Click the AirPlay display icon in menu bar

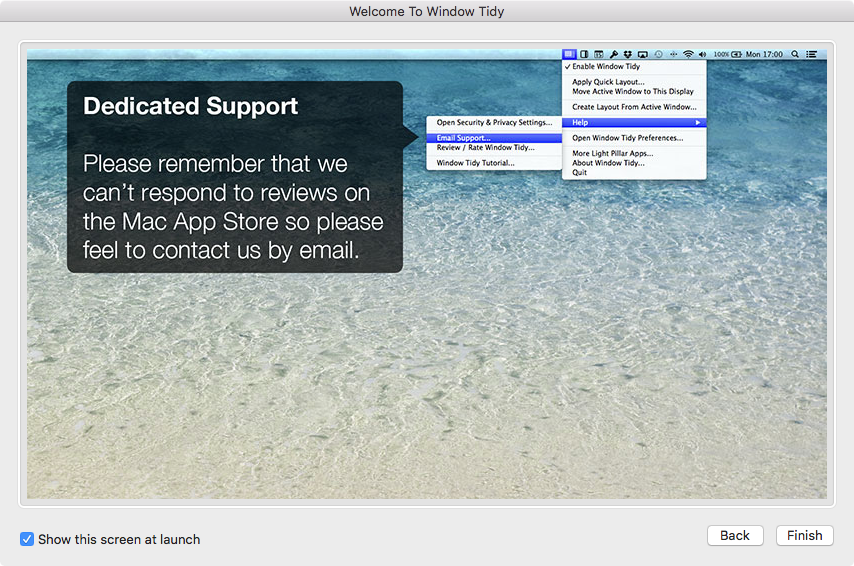coord(643,54)
